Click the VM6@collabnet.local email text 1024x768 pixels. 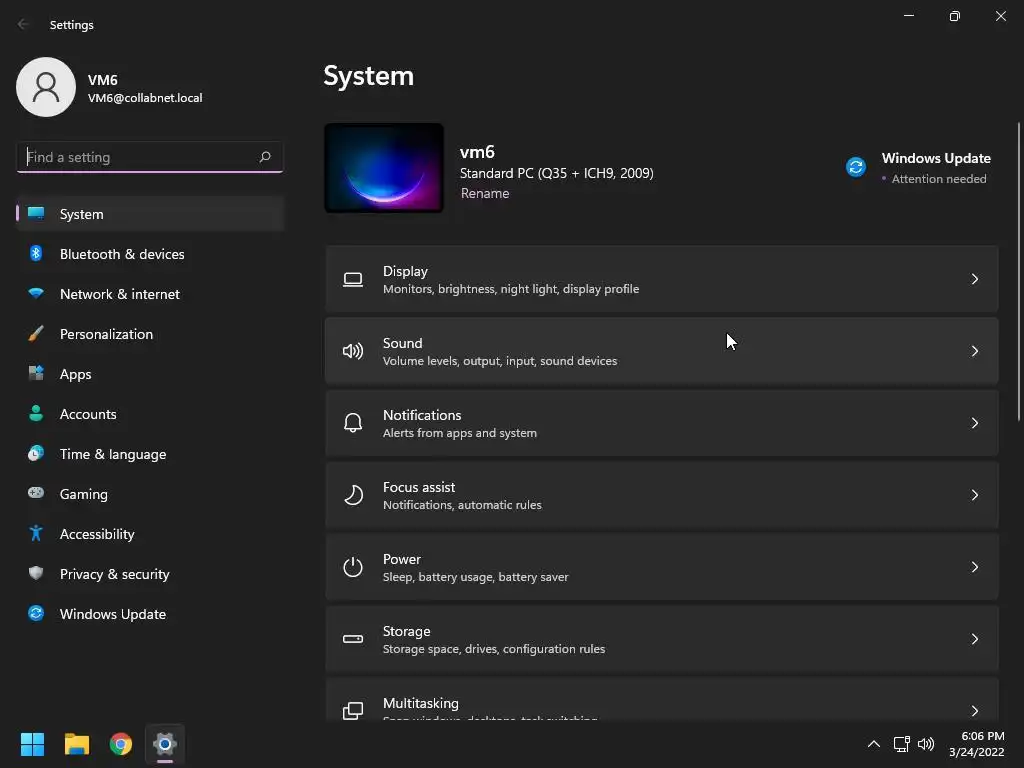coord(145,98)
